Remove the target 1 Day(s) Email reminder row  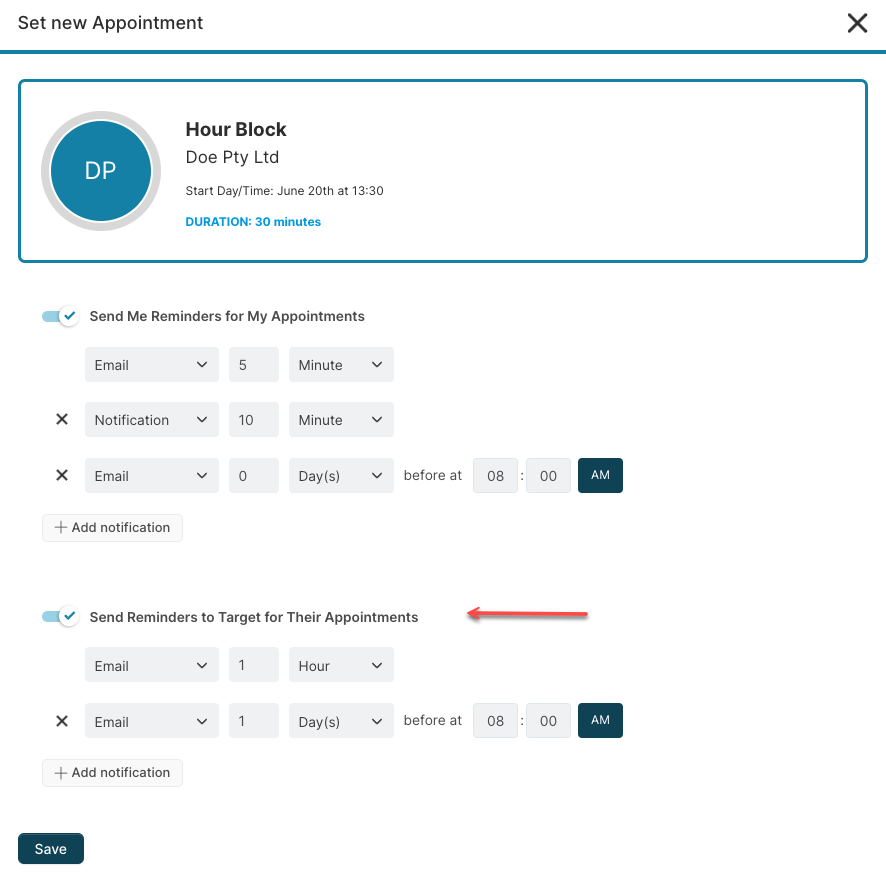[x=62, y=721]
